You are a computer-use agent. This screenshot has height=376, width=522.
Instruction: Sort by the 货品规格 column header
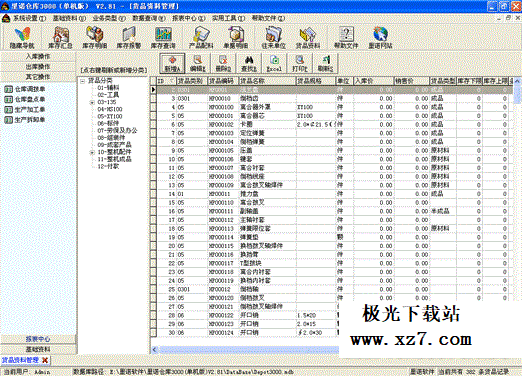pyautogui.click(x=315, y=81)
